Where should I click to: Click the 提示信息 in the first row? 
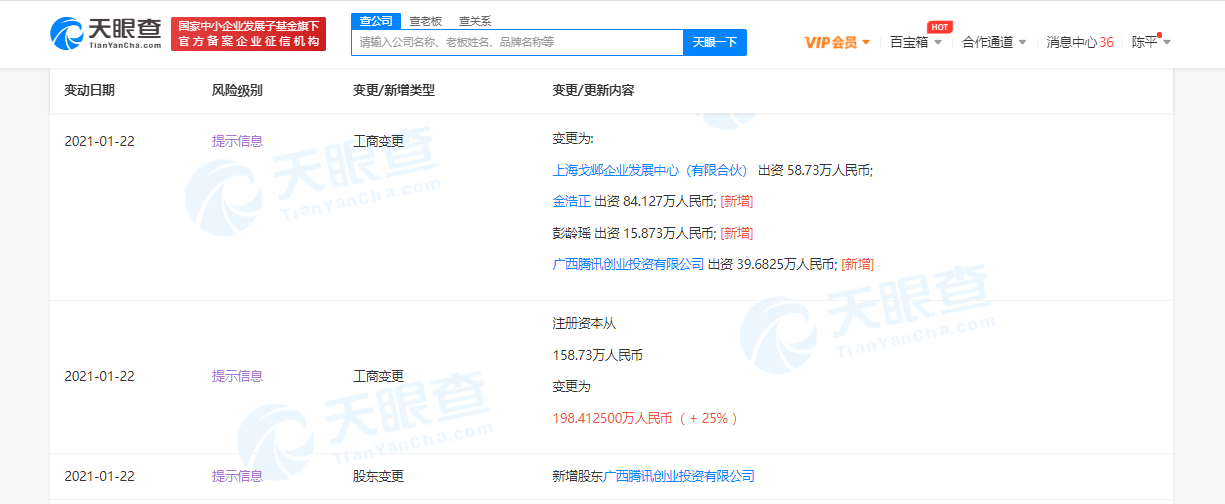237,141
